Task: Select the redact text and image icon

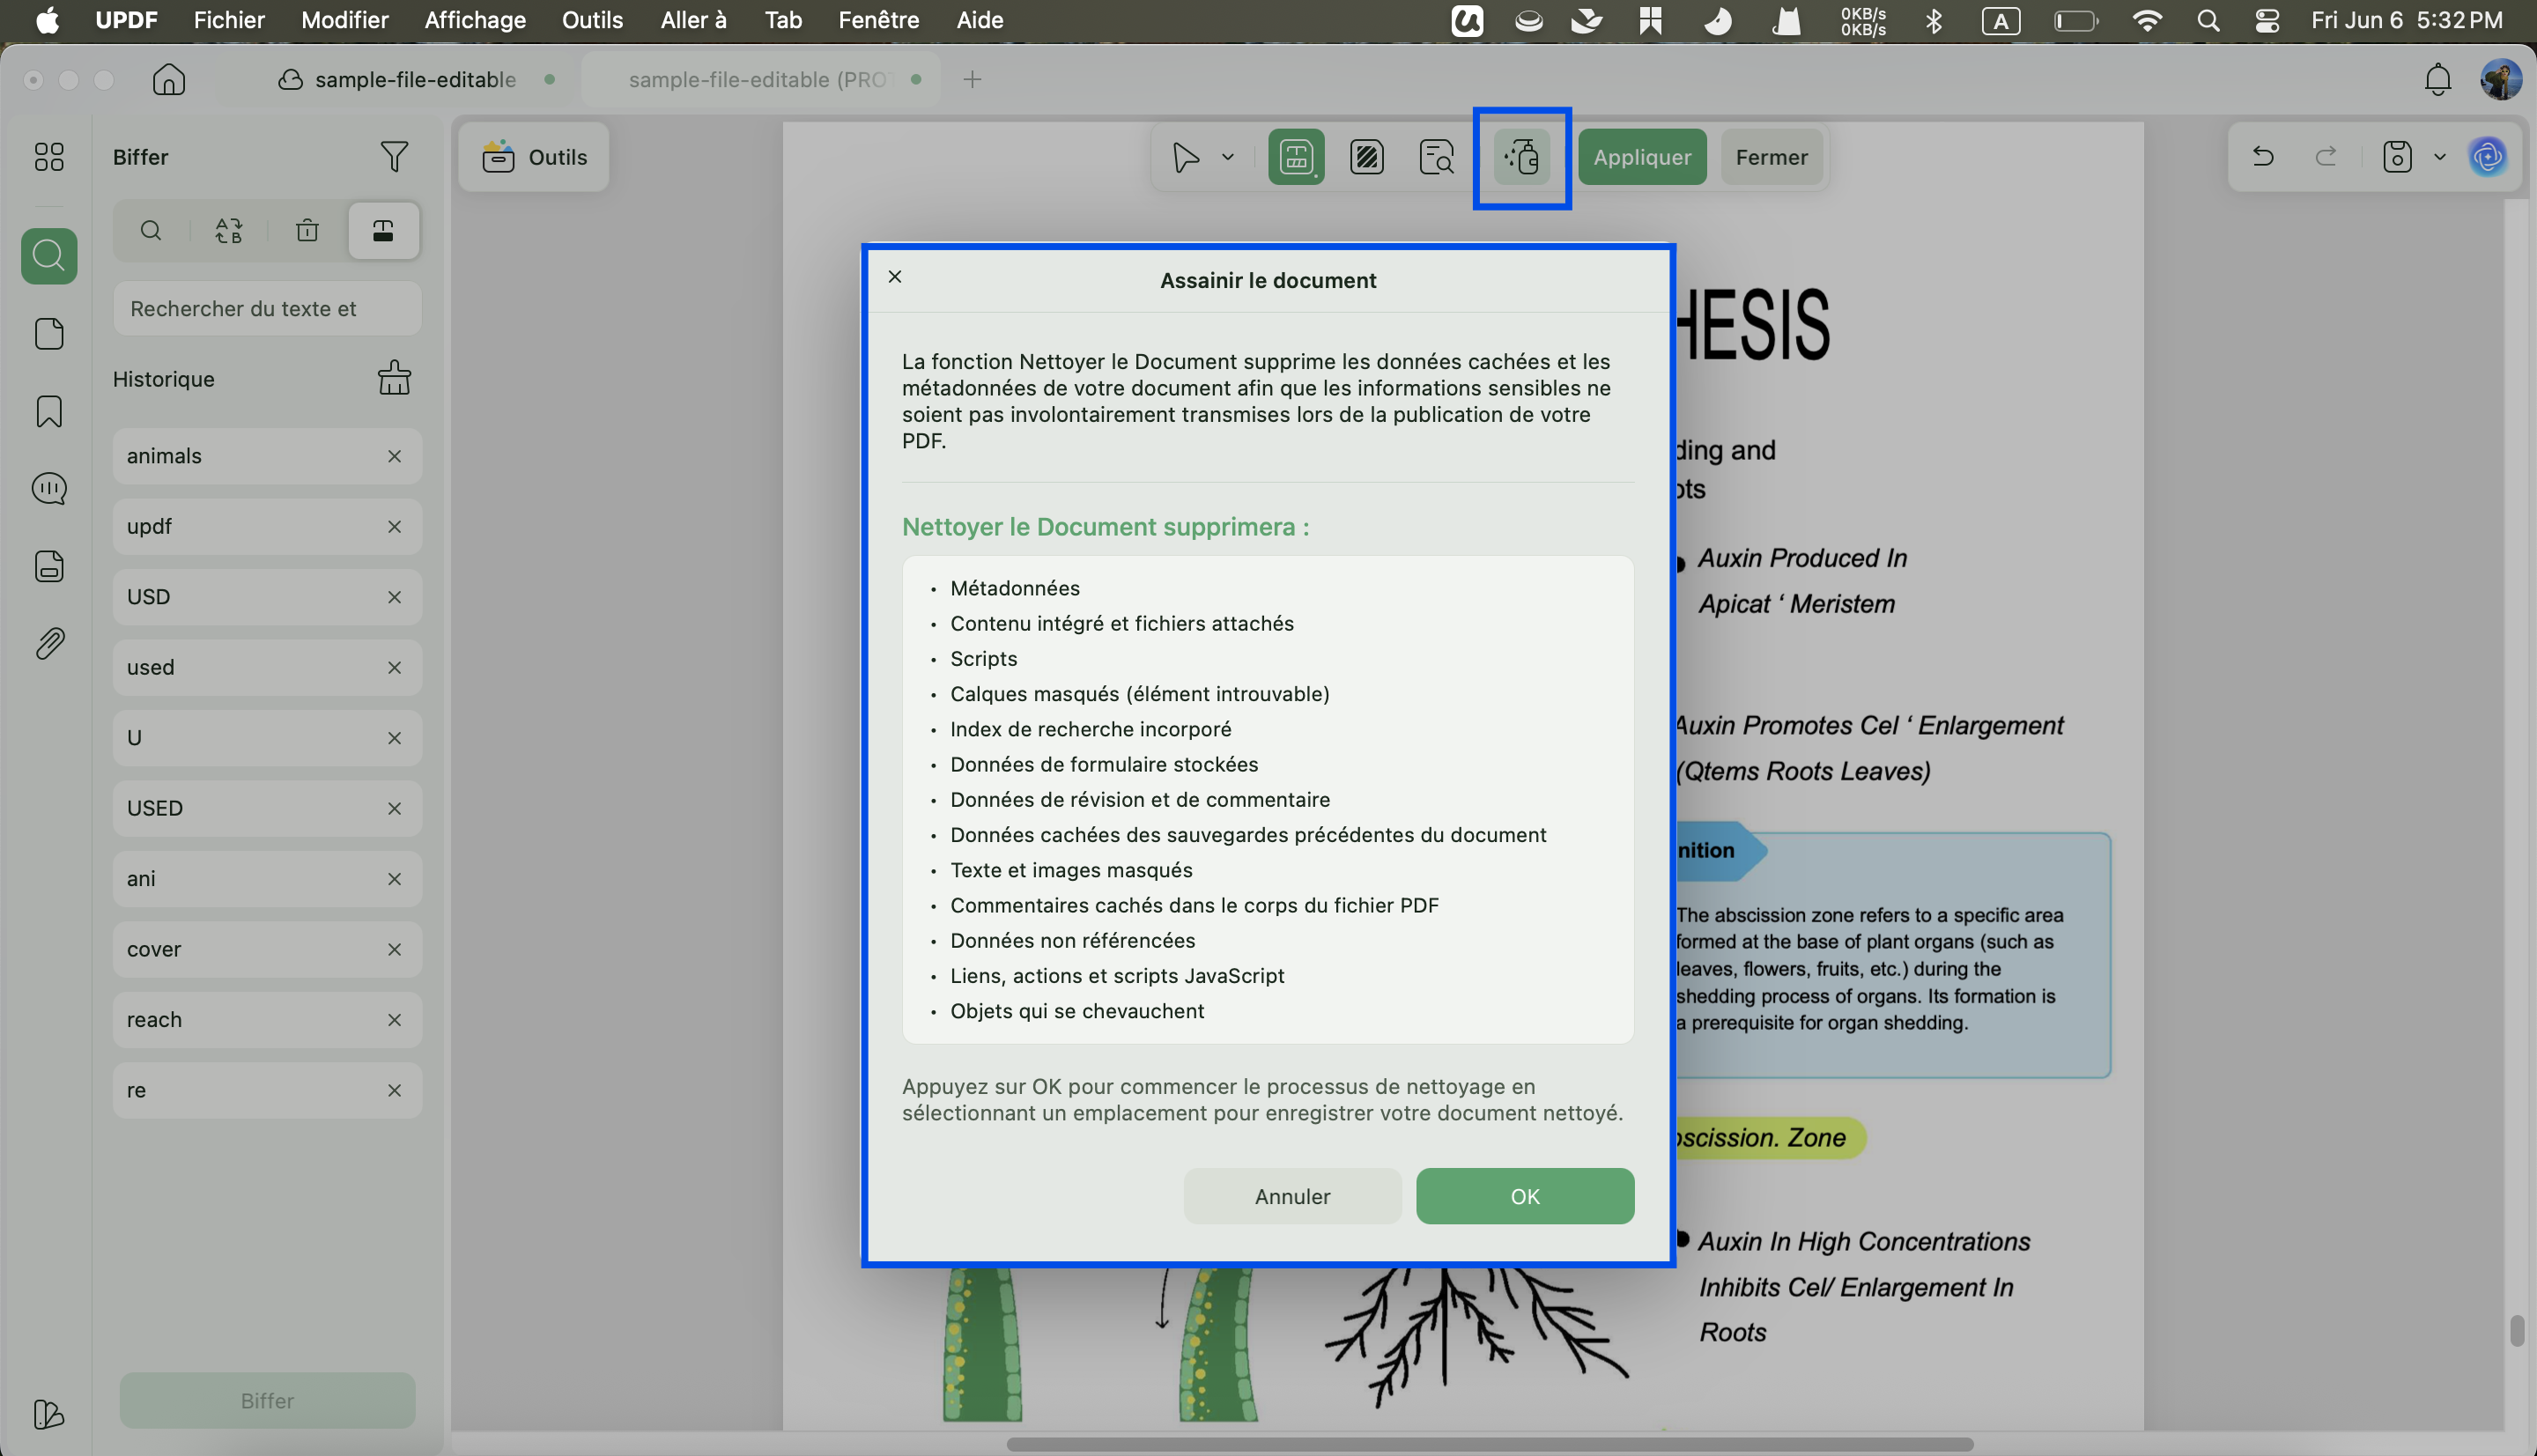Action: (x=1296, y=157)
